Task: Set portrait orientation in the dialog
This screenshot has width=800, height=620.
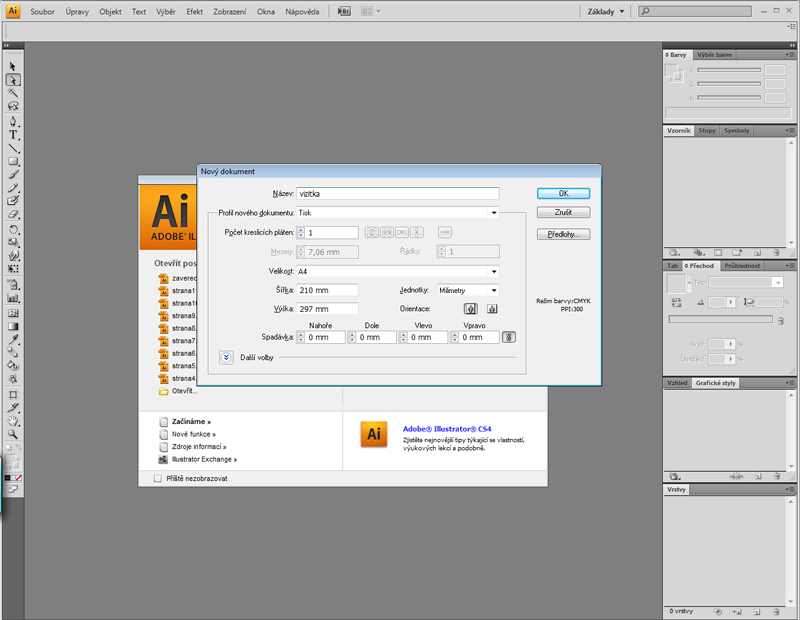Action: [470, 309]
